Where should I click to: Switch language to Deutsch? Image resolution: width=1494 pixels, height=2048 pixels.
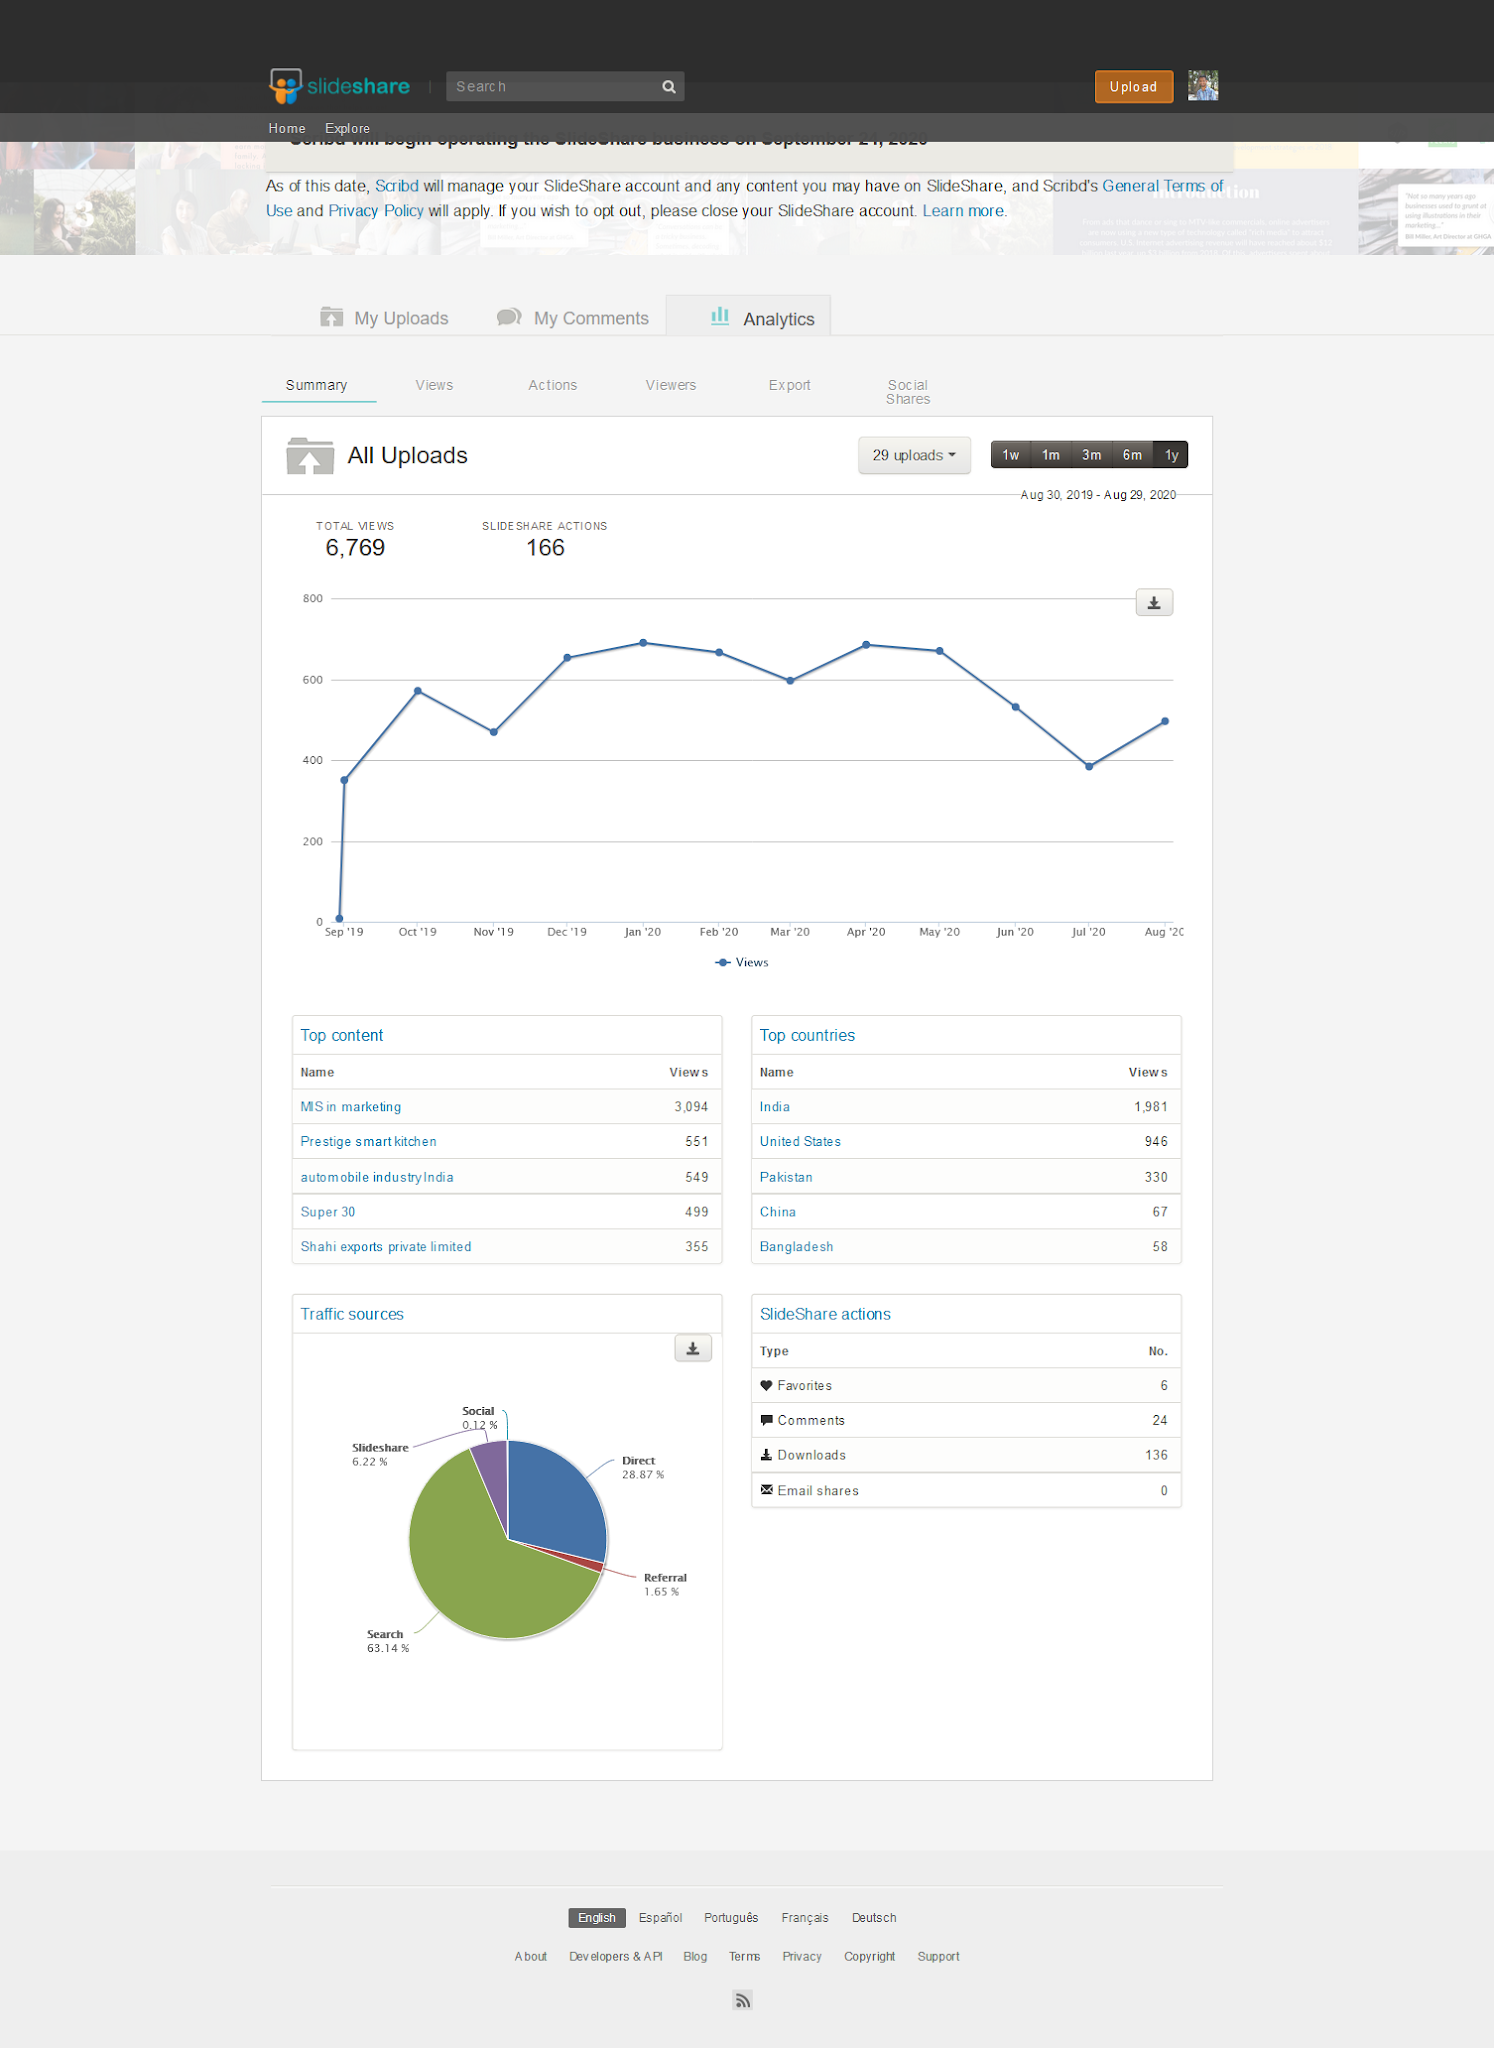[x=874, y=1918]
